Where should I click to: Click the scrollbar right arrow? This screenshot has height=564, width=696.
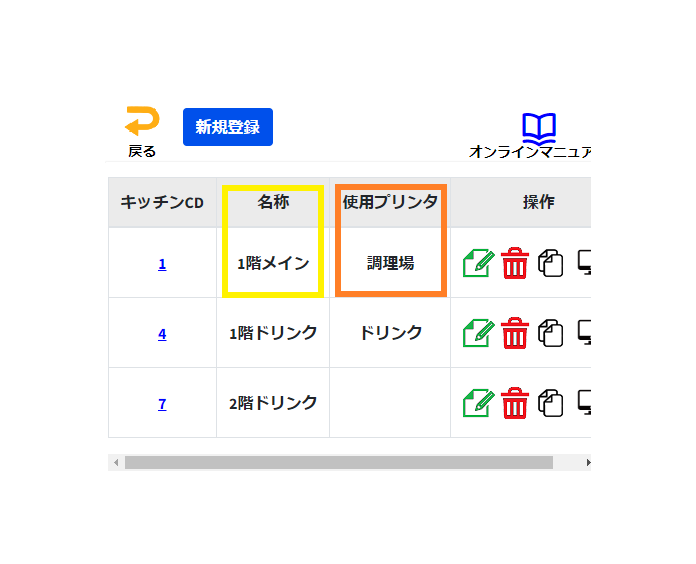coord(588,463)
